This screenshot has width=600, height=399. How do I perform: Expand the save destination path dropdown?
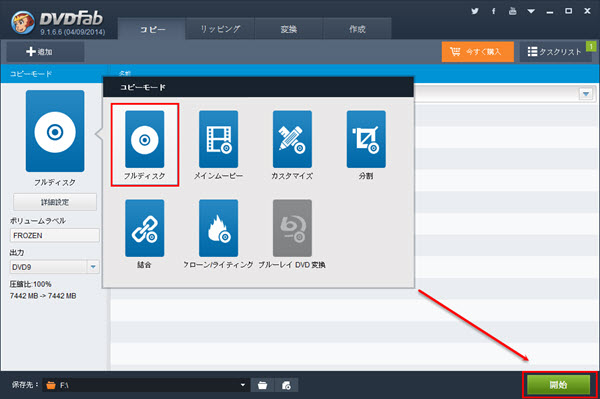(x=243, y=385)
